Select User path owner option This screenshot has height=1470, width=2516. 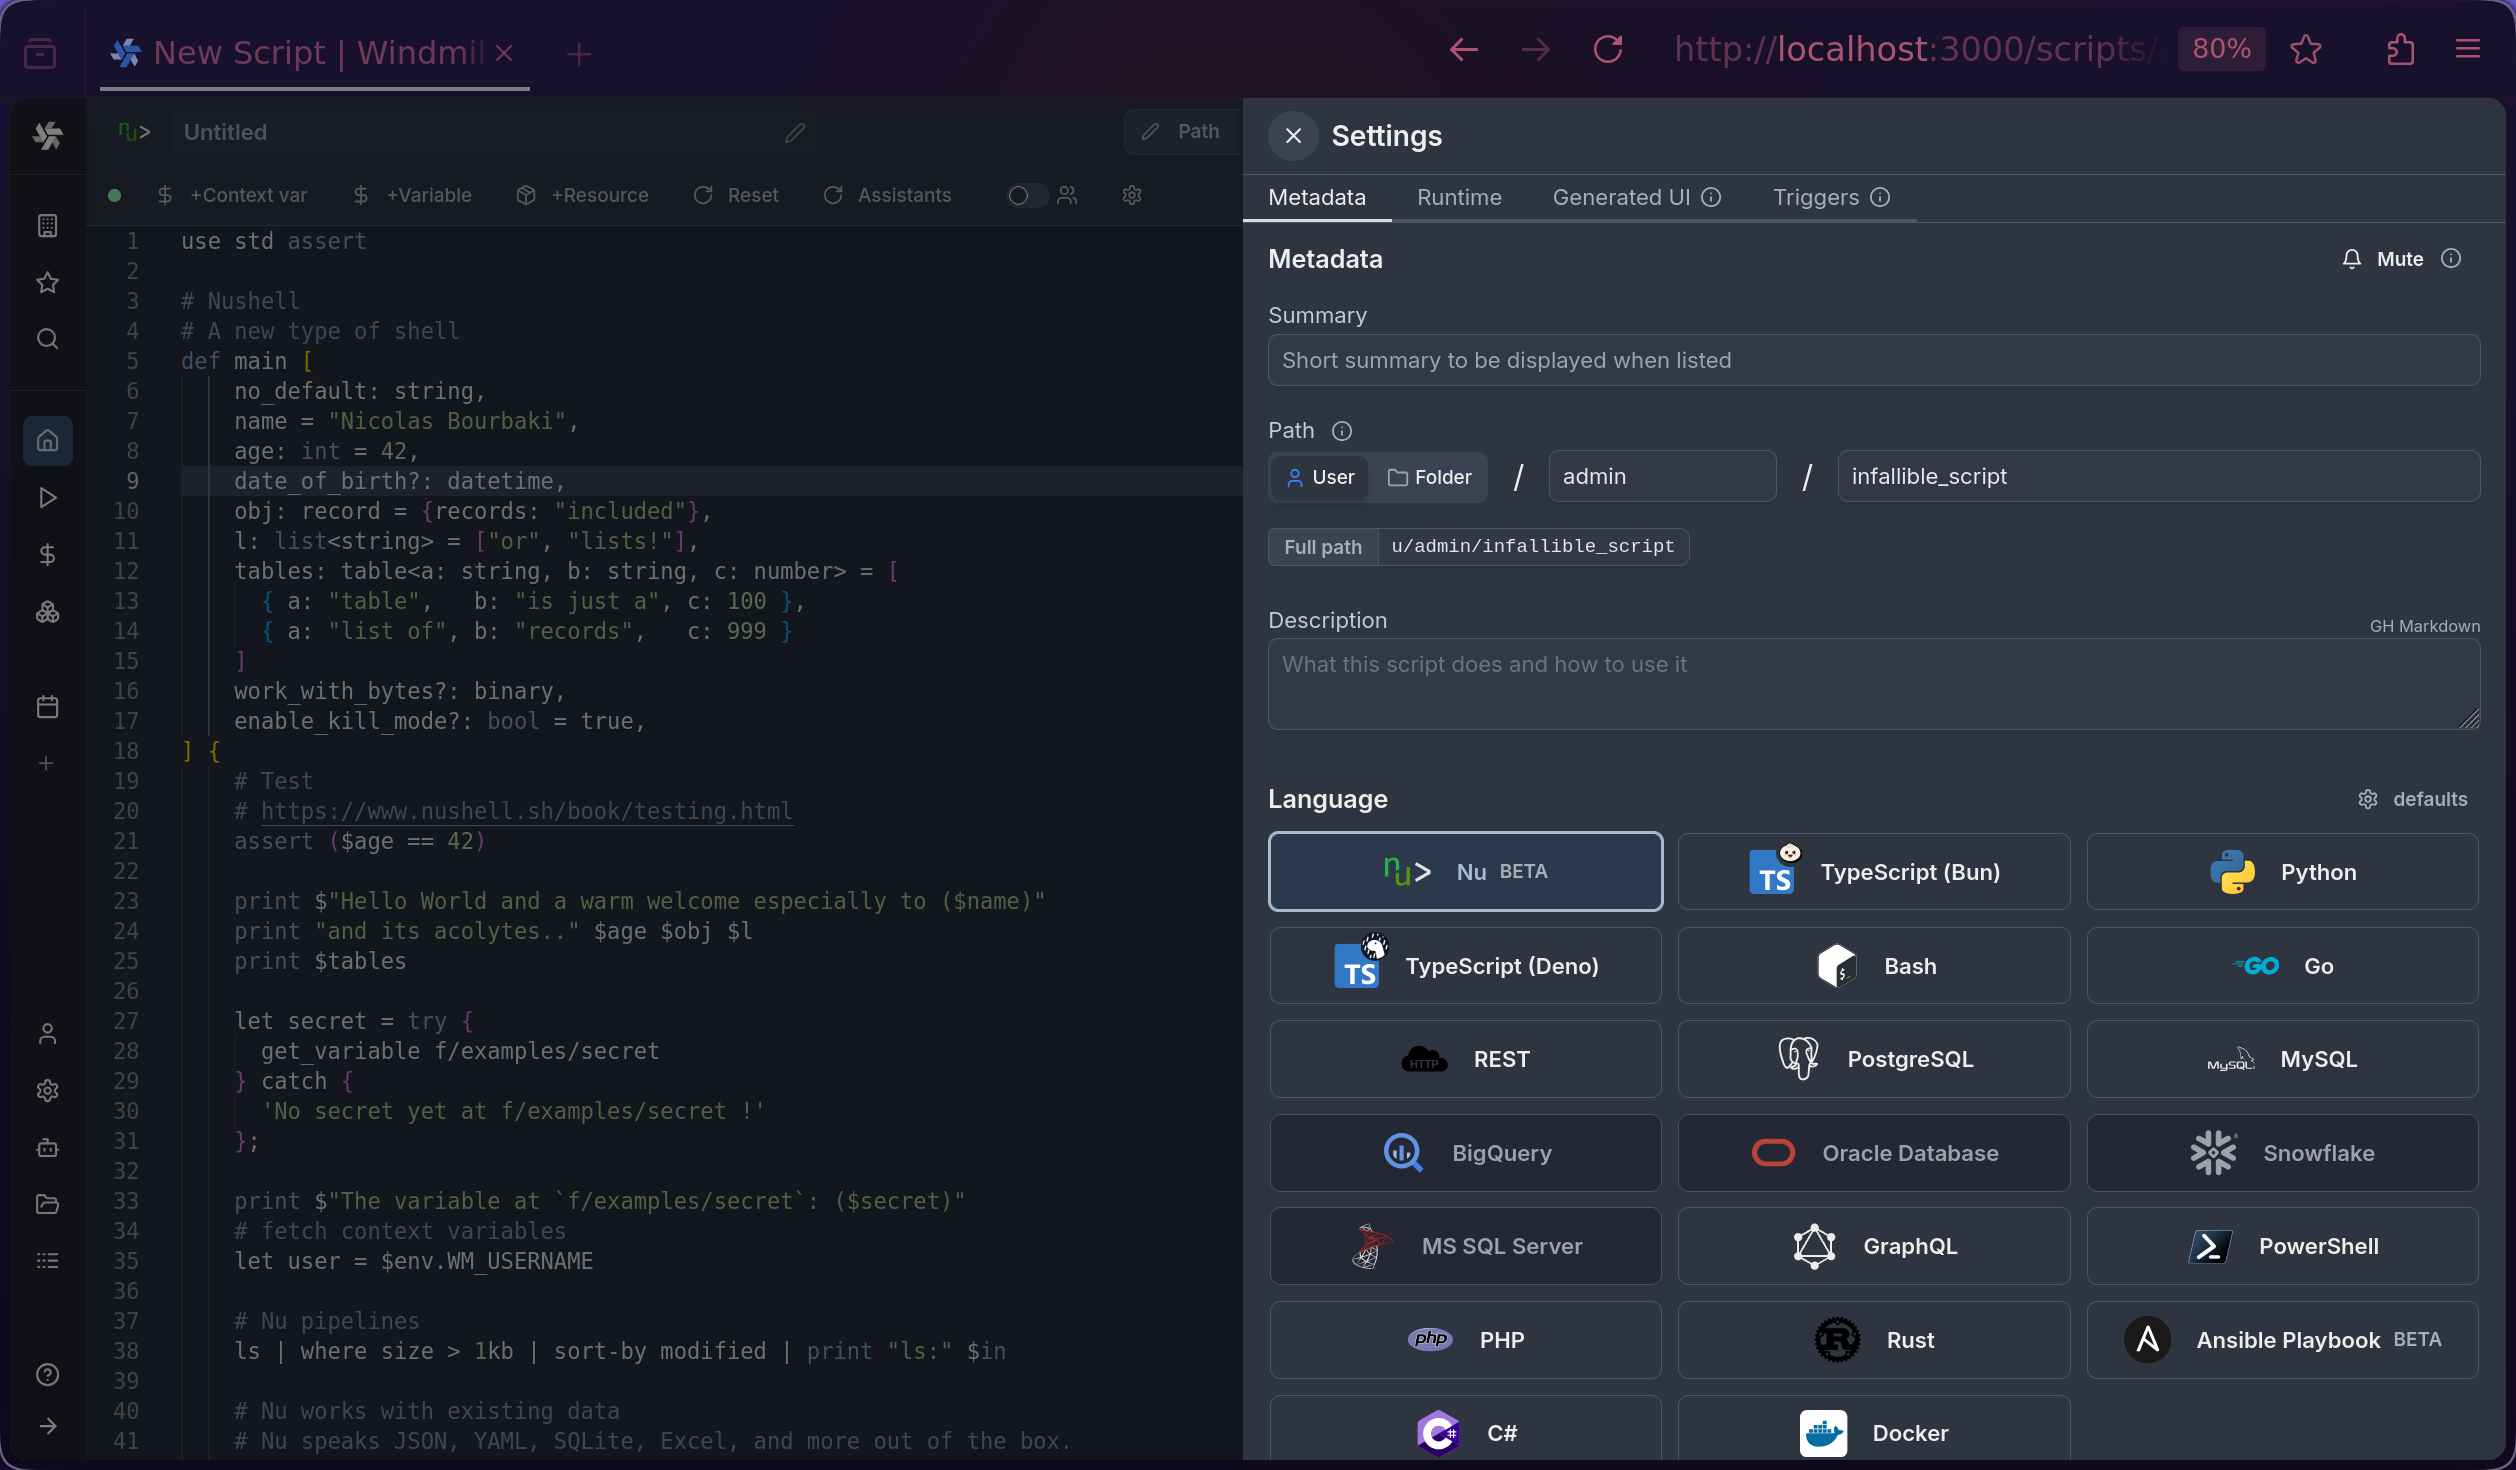coord(1320,477)
